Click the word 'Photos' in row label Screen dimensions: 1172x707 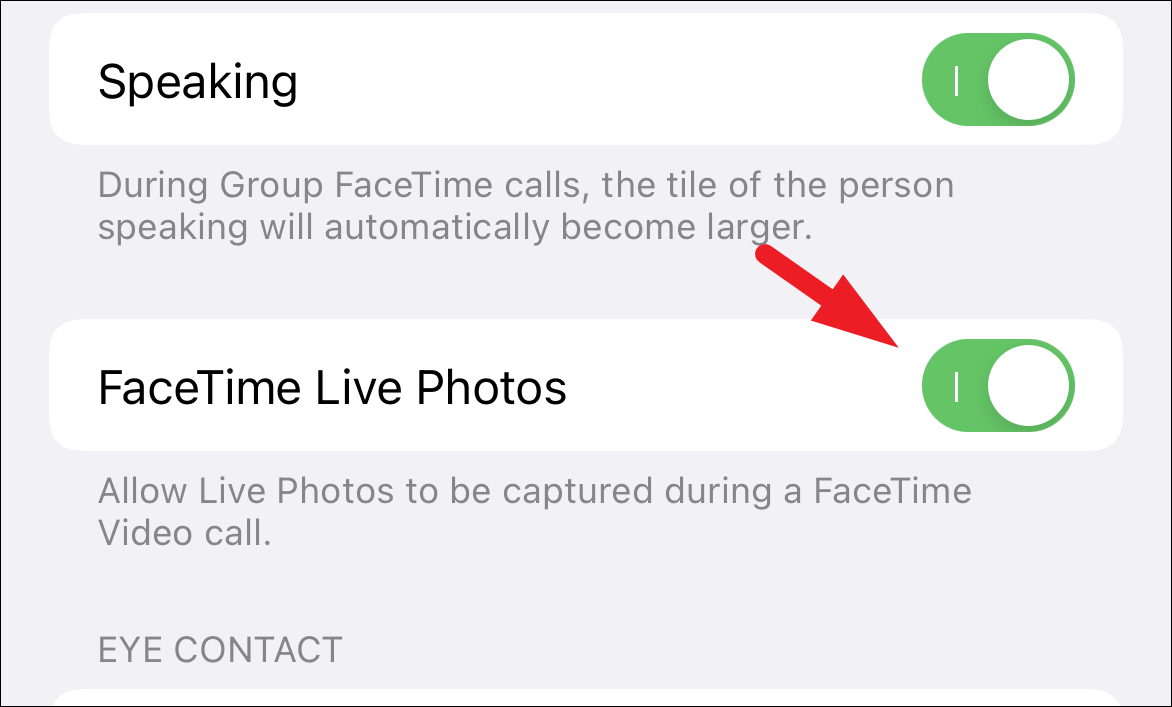pos(491,387)
